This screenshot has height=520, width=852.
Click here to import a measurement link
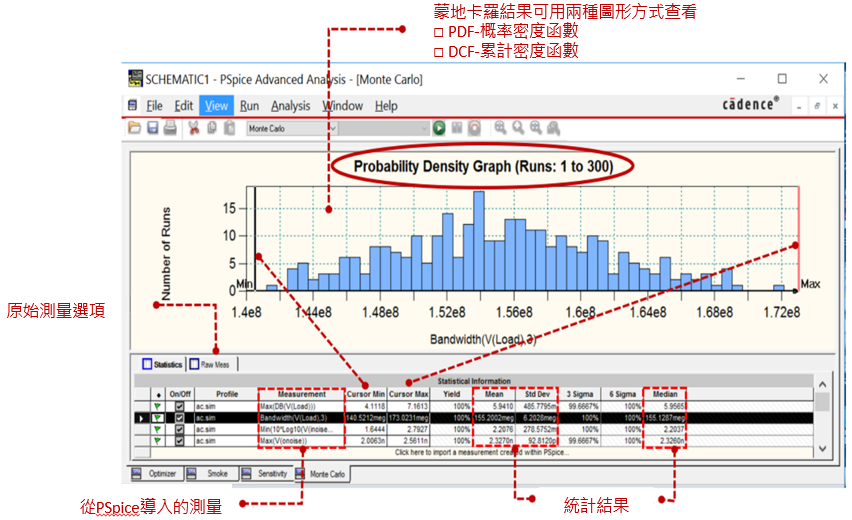(482, 452)
